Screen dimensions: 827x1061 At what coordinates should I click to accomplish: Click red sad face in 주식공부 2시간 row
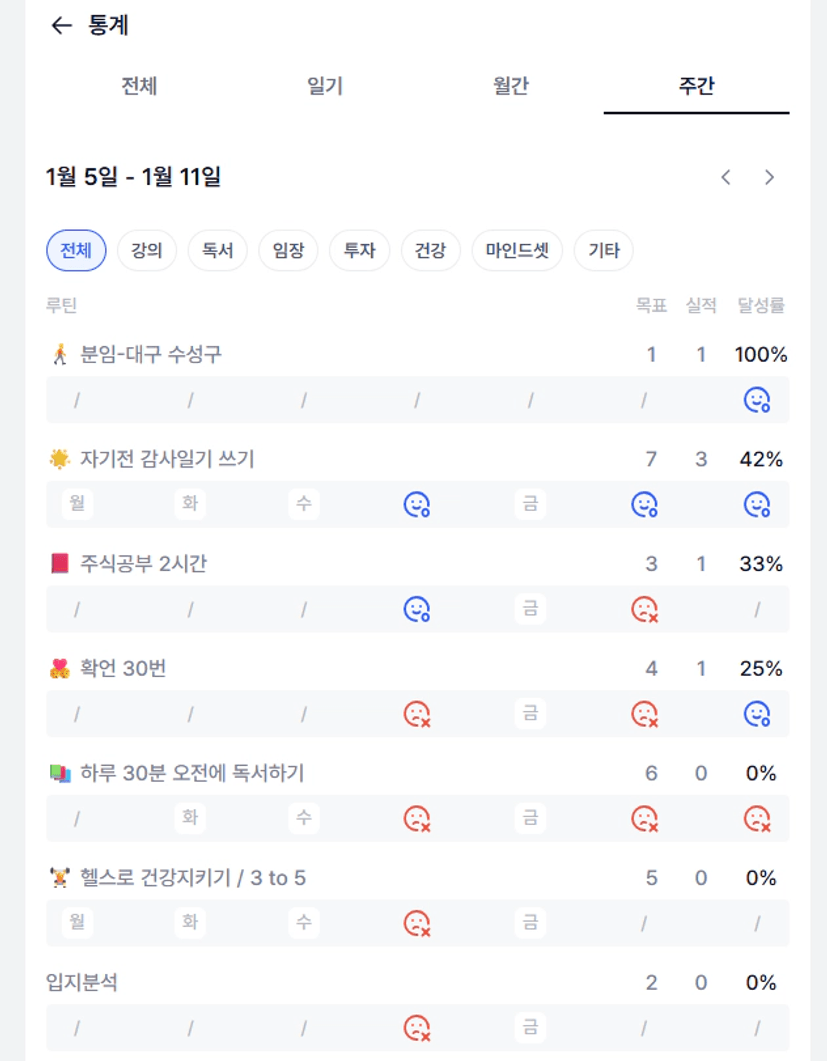coord(644,609)
